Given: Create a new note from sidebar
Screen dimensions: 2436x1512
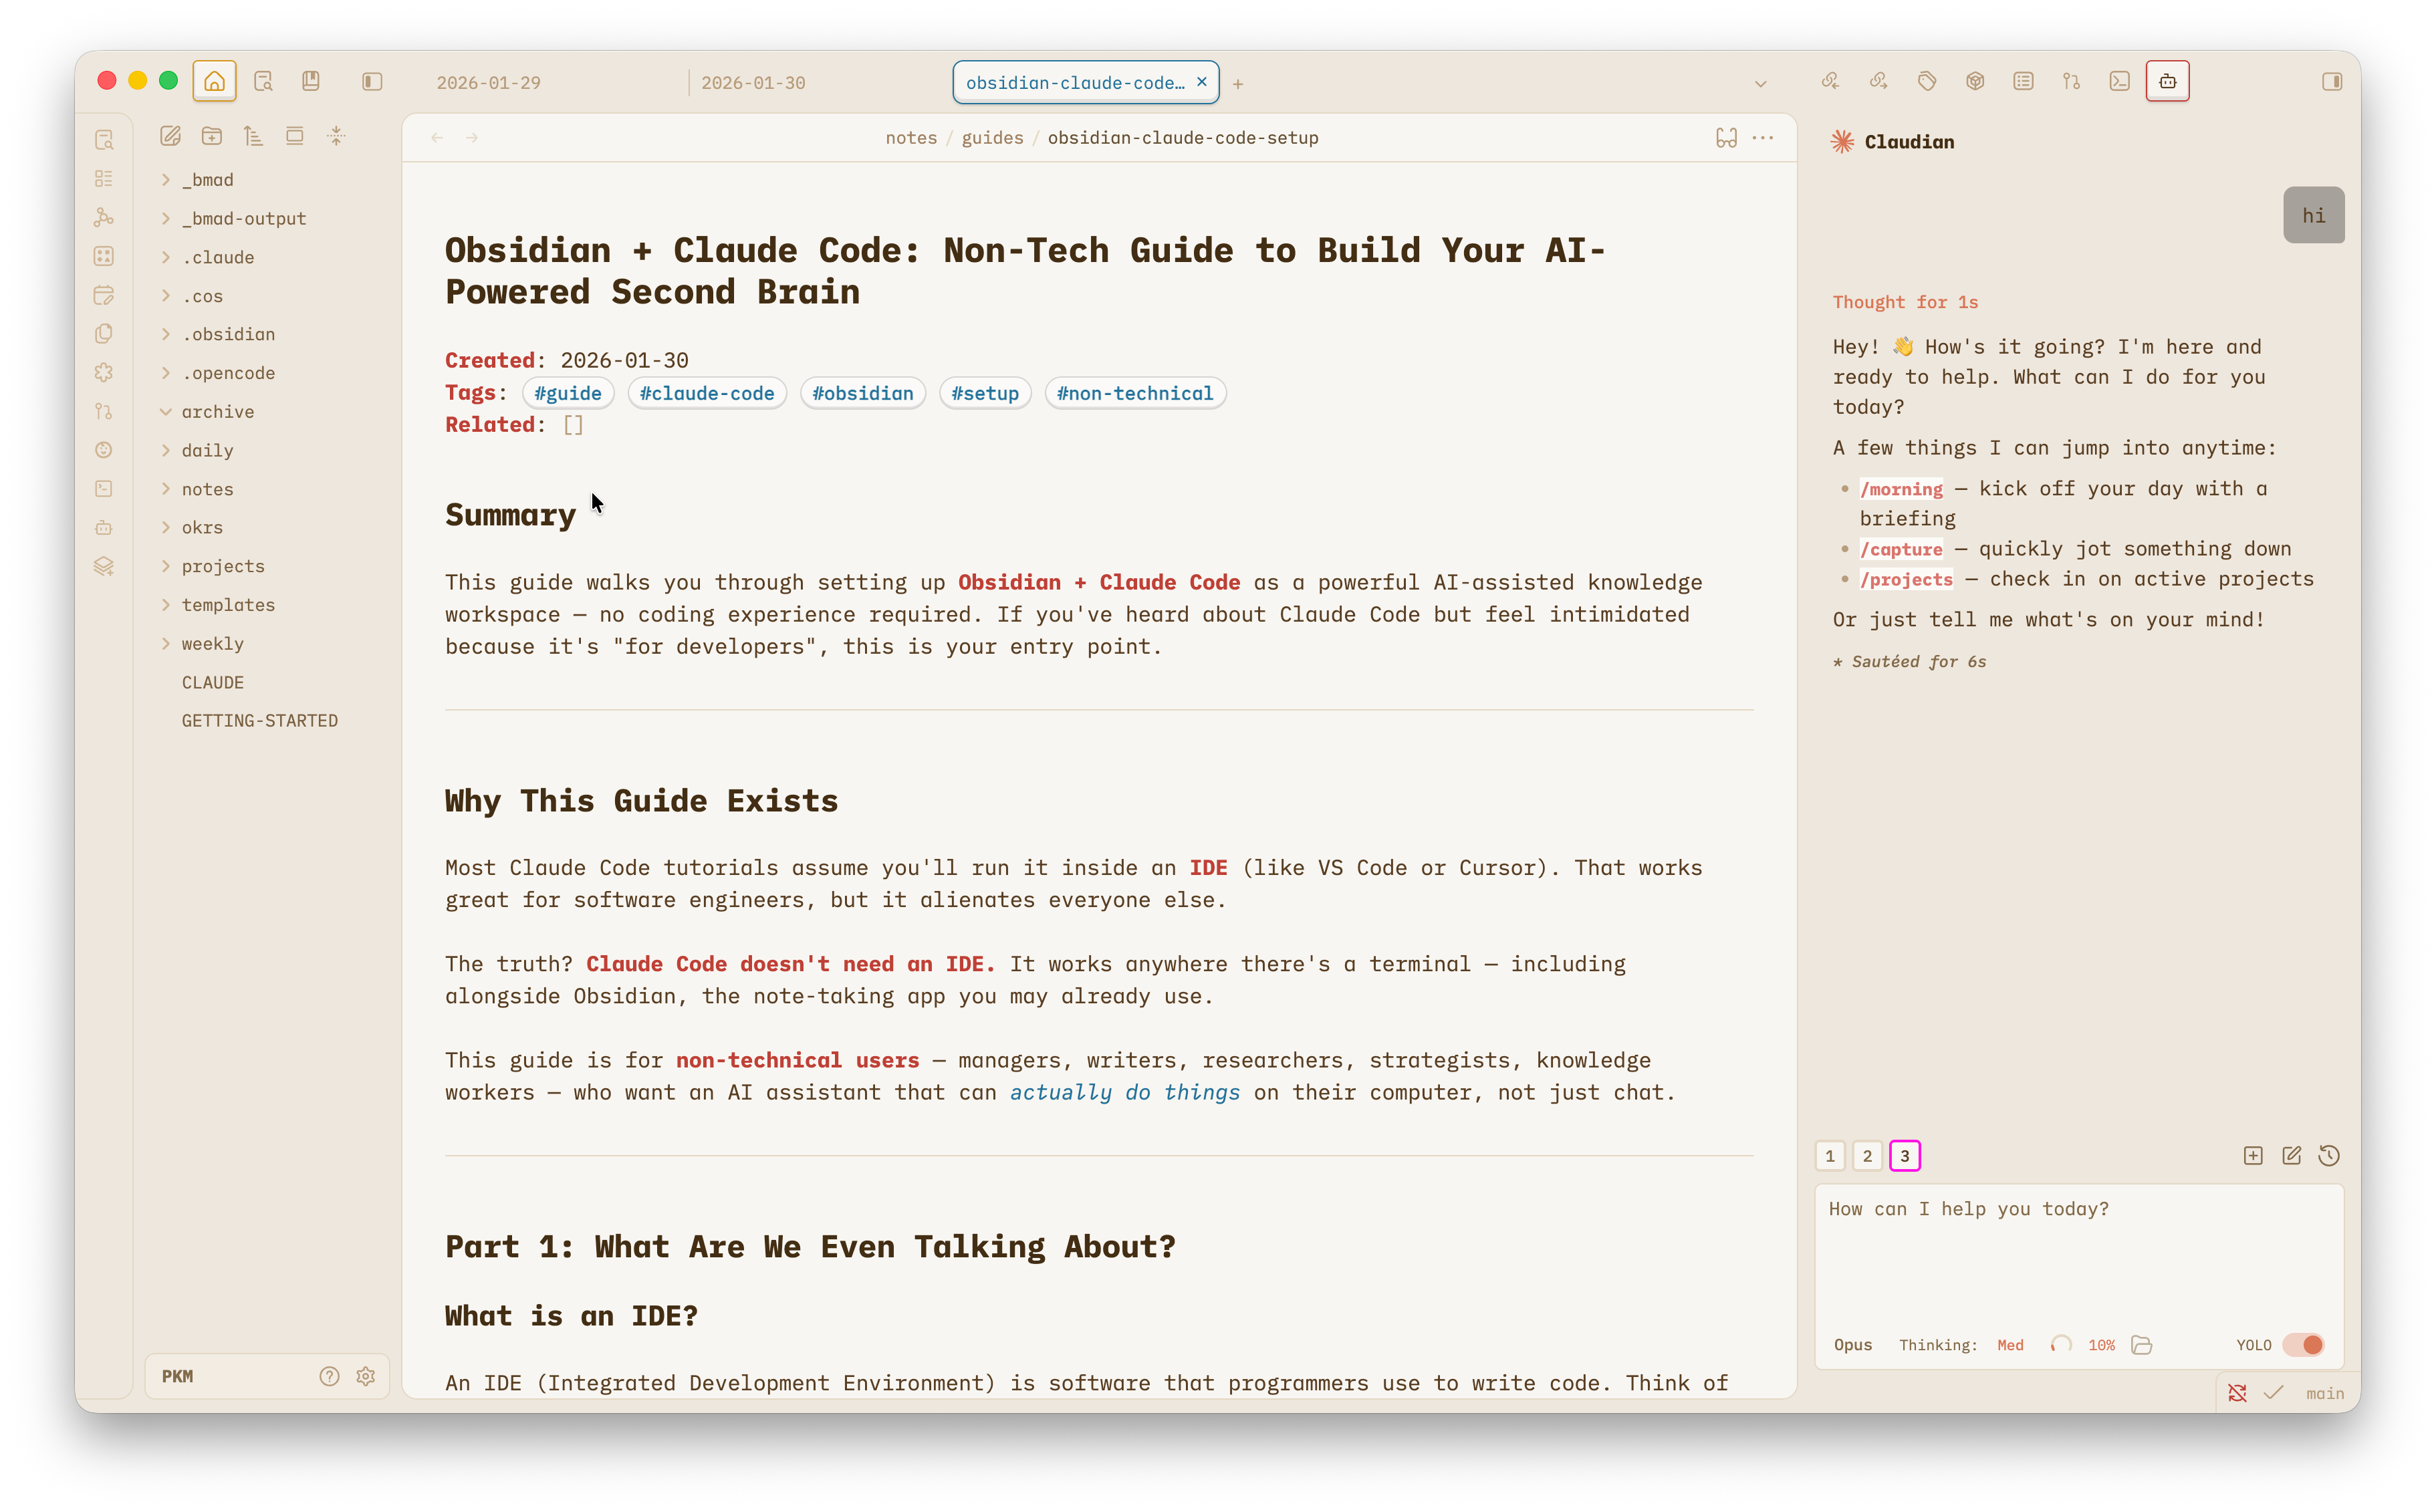Looking at the screenshot, I should (170, 136).
